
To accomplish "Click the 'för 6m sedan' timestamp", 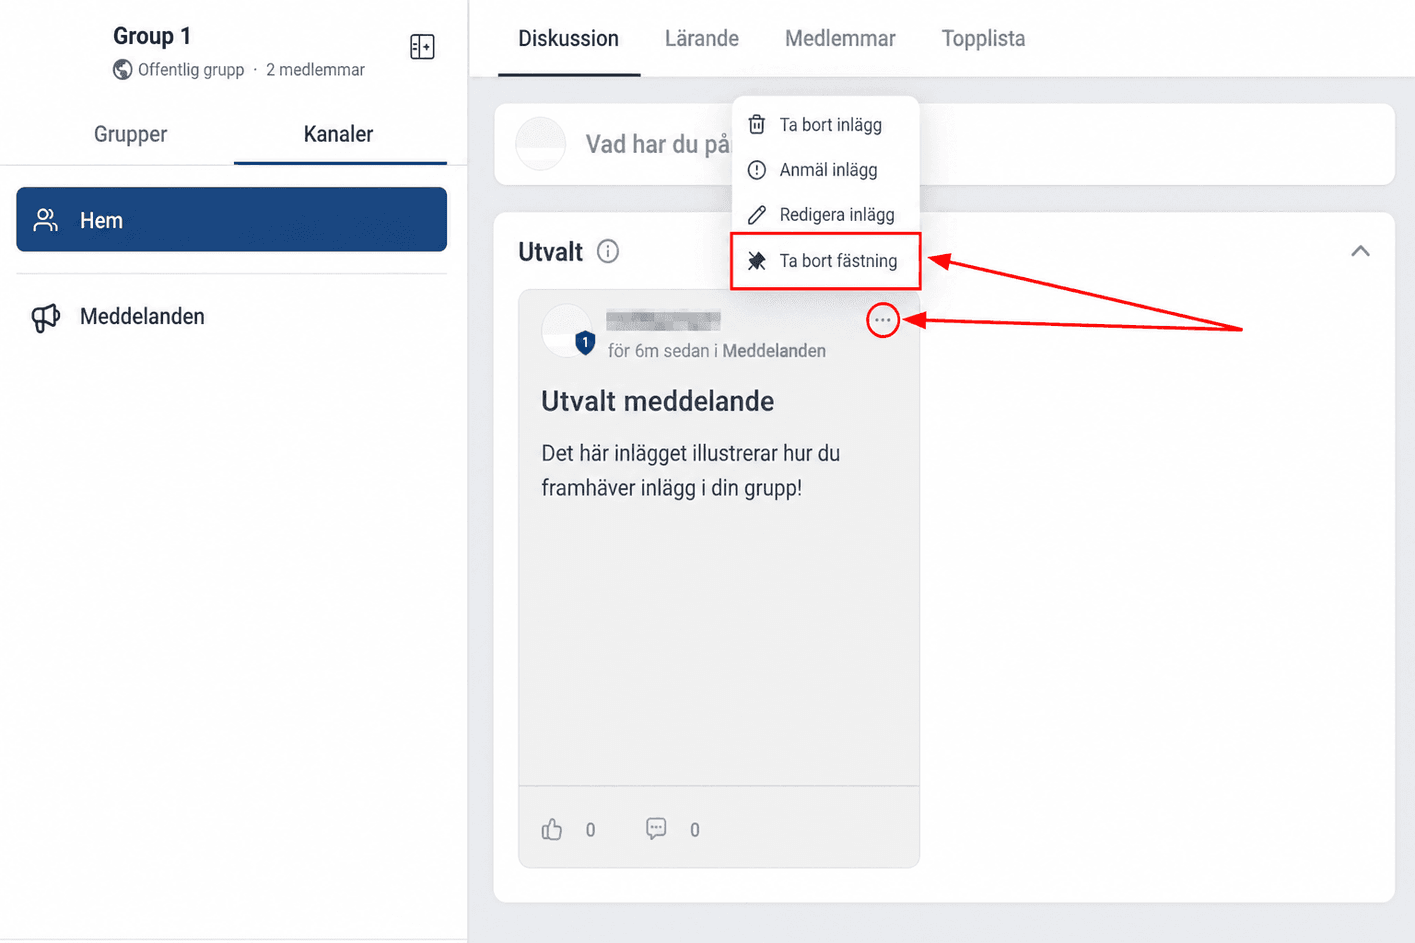I will pyautogui.click(x=658, y=351).
